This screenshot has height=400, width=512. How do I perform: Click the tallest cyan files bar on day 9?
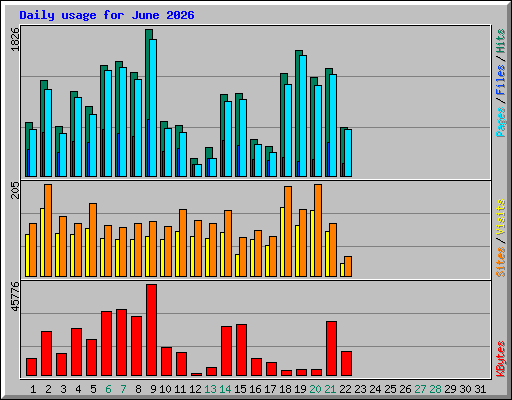(x=153, y=108)
